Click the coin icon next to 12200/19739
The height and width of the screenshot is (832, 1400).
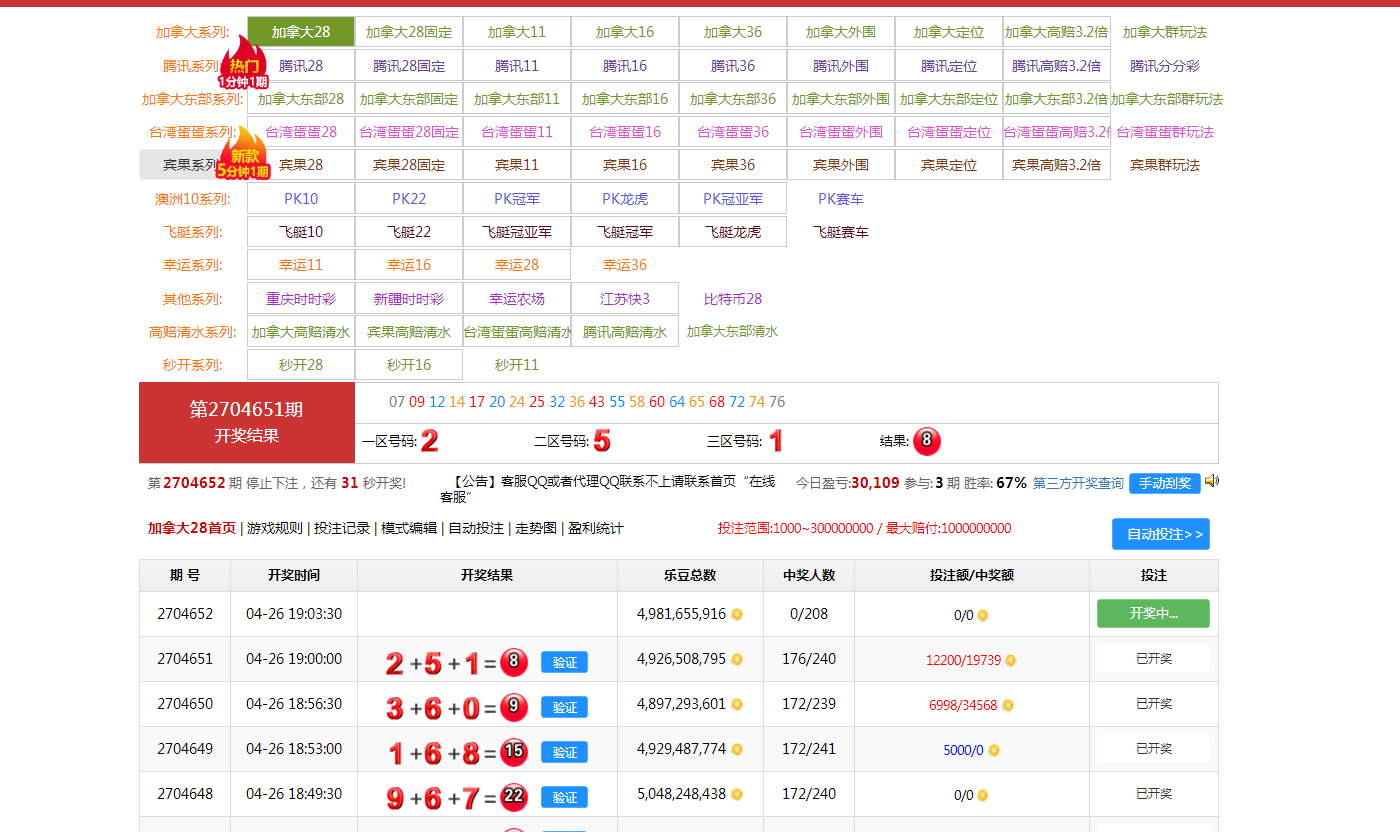(x=1011, y=660)
